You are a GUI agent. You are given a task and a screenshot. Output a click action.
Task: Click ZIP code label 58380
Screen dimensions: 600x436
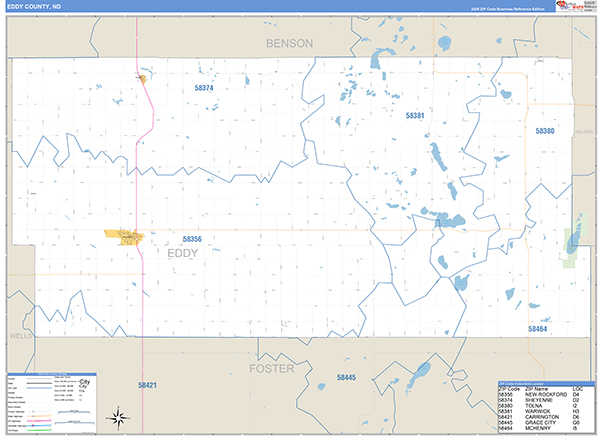click(x=545, y=131)
